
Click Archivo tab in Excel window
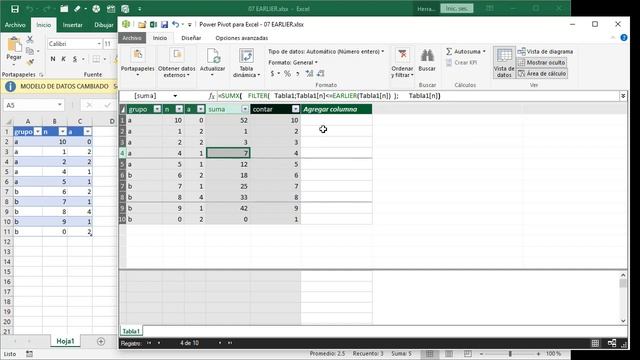(x=15, y=25)
